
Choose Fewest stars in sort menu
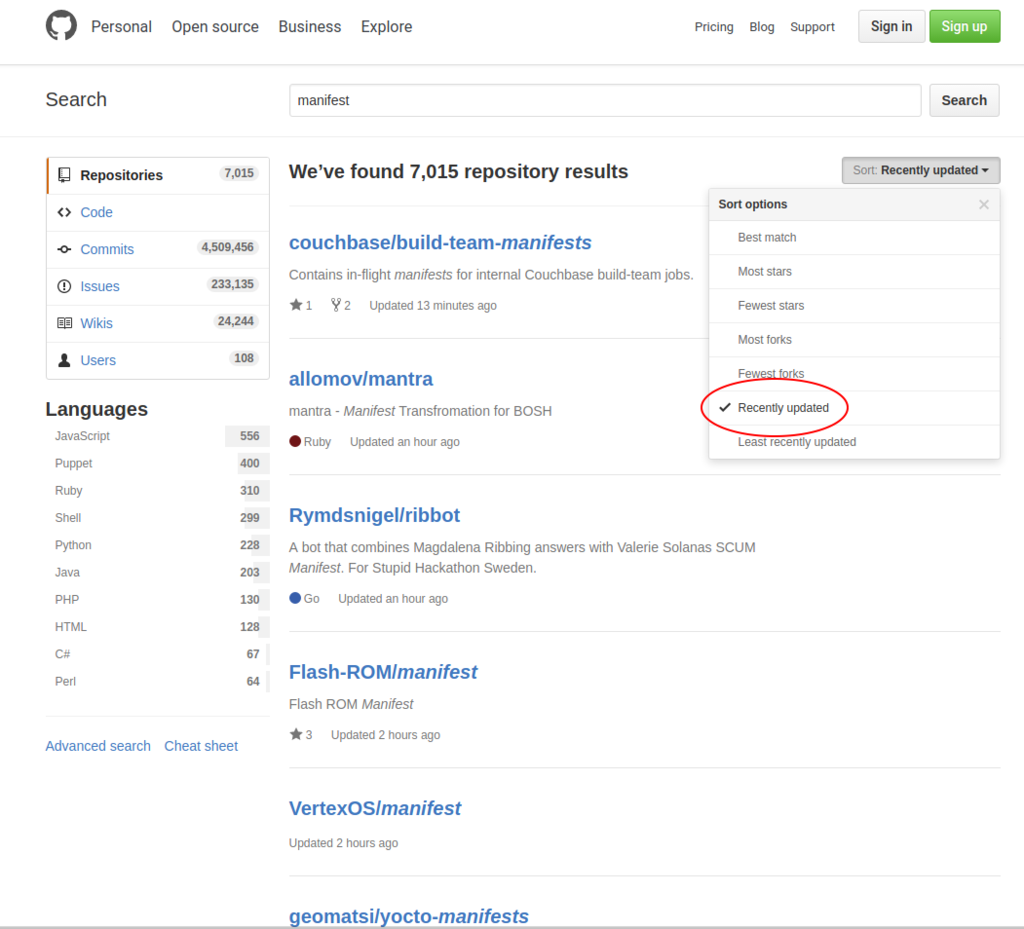[771, 306]
